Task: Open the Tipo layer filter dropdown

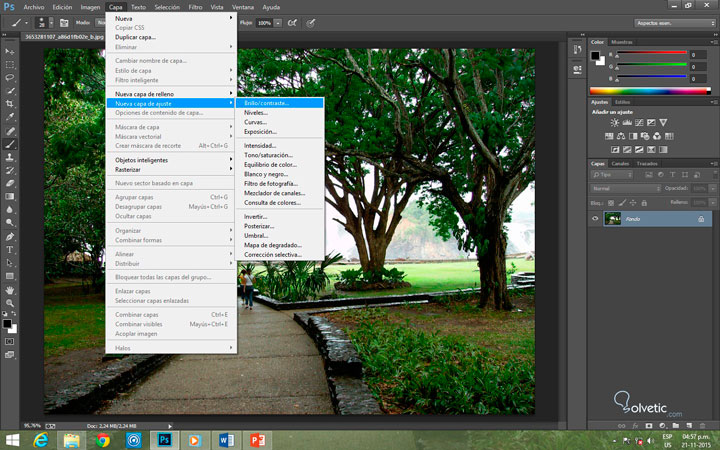Action: [x=612, y=174]
